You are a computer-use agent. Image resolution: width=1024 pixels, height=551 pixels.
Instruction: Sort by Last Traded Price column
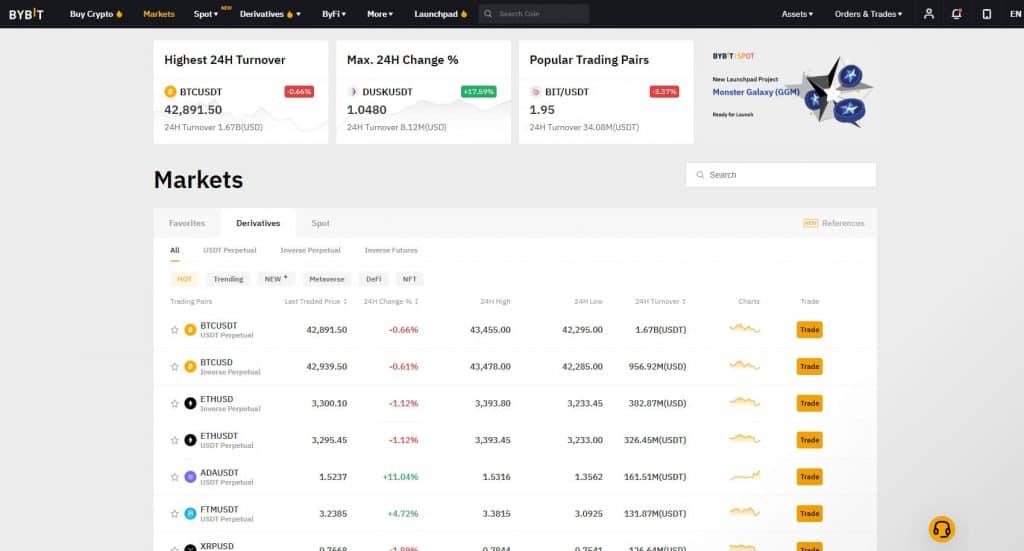tap(315, 302)
